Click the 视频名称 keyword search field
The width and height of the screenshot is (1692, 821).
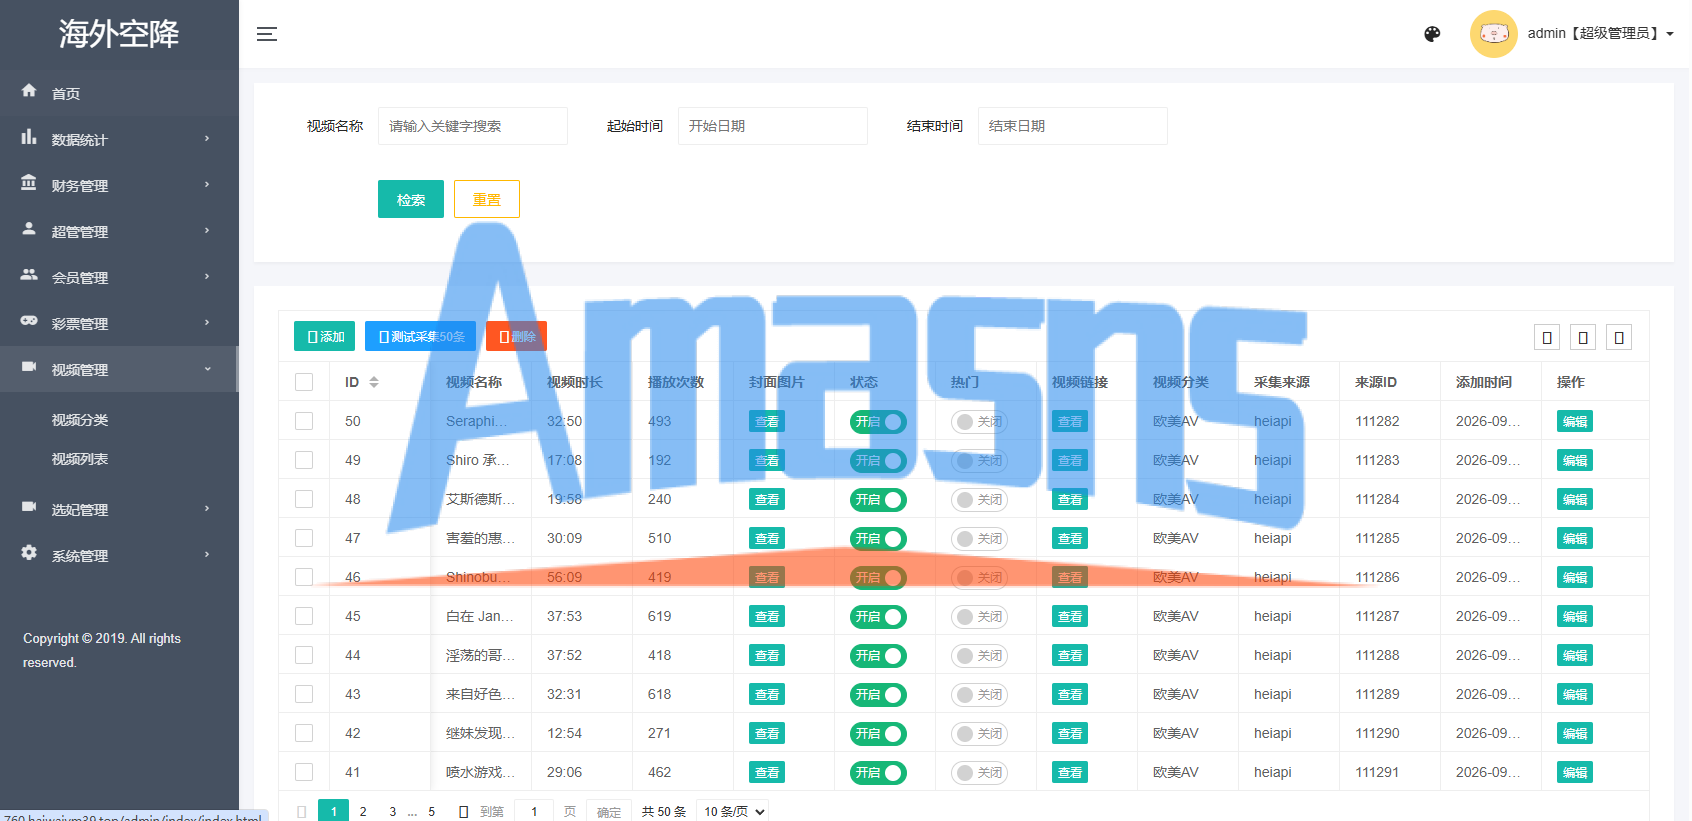pyautogui.click(x=473, y=126)
